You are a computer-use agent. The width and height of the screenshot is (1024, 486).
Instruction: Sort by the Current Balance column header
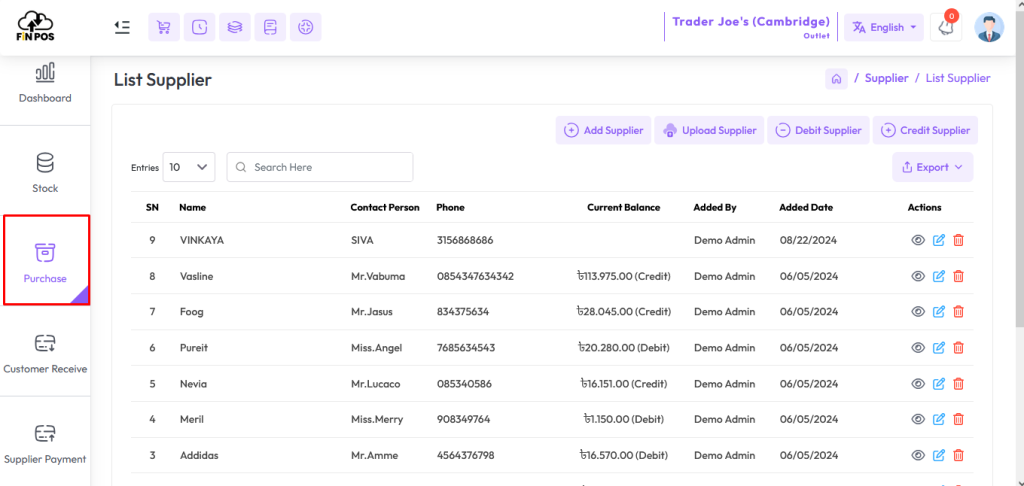tap(624, 208)
